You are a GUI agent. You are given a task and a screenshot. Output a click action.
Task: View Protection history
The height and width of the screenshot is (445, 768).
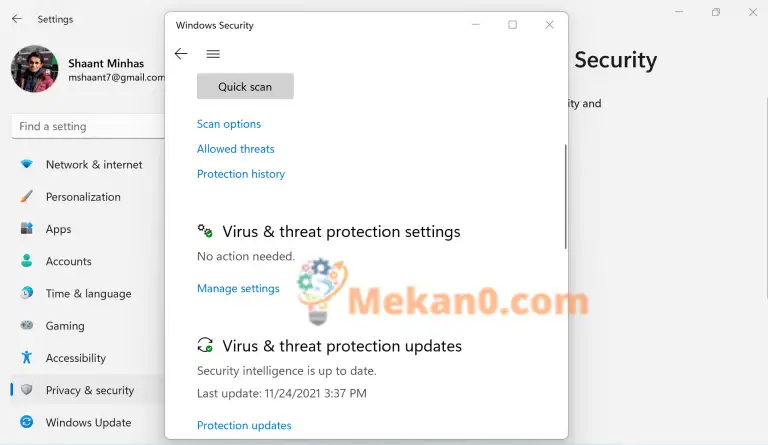(x=241, y=174)
